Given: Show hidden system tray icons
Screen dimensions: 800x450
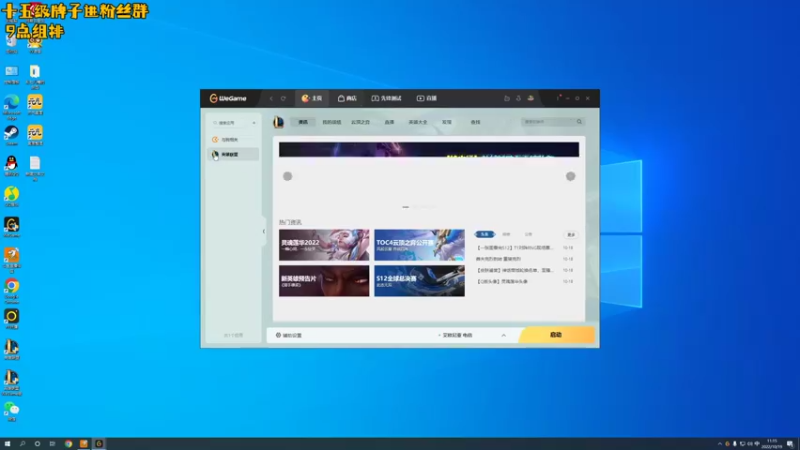Looking at the screenshot, I should pos(719,444).
